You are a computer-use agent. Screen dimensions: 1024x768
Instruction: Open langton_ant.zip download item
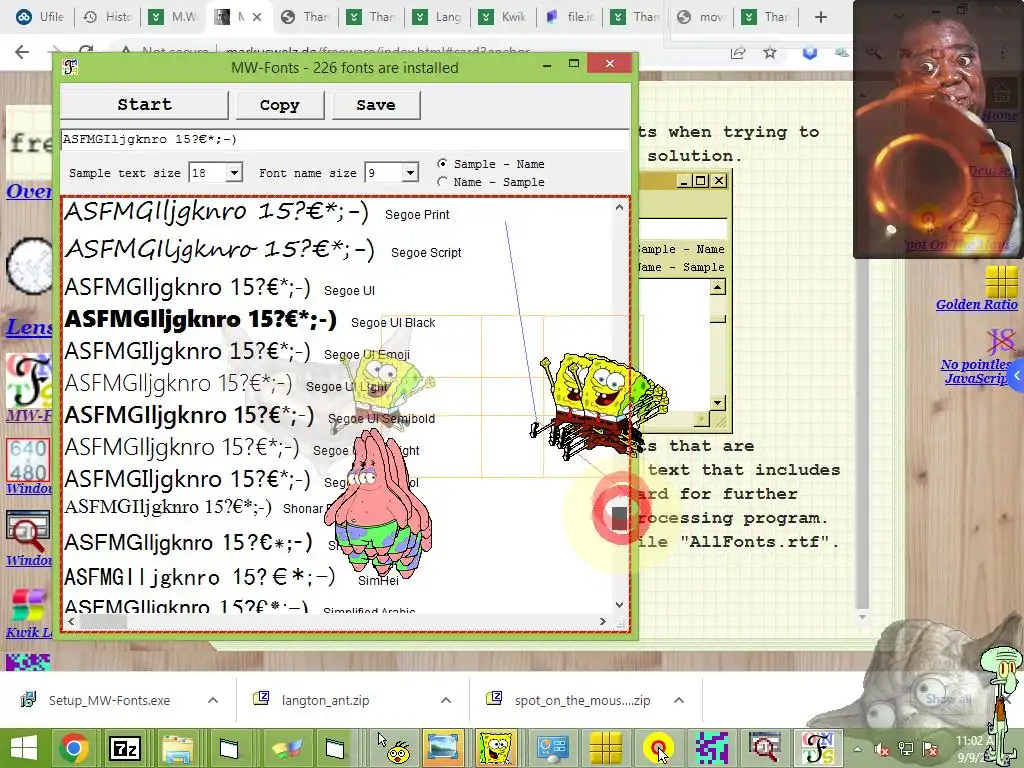pyautogui.click(x=325, y=700)
